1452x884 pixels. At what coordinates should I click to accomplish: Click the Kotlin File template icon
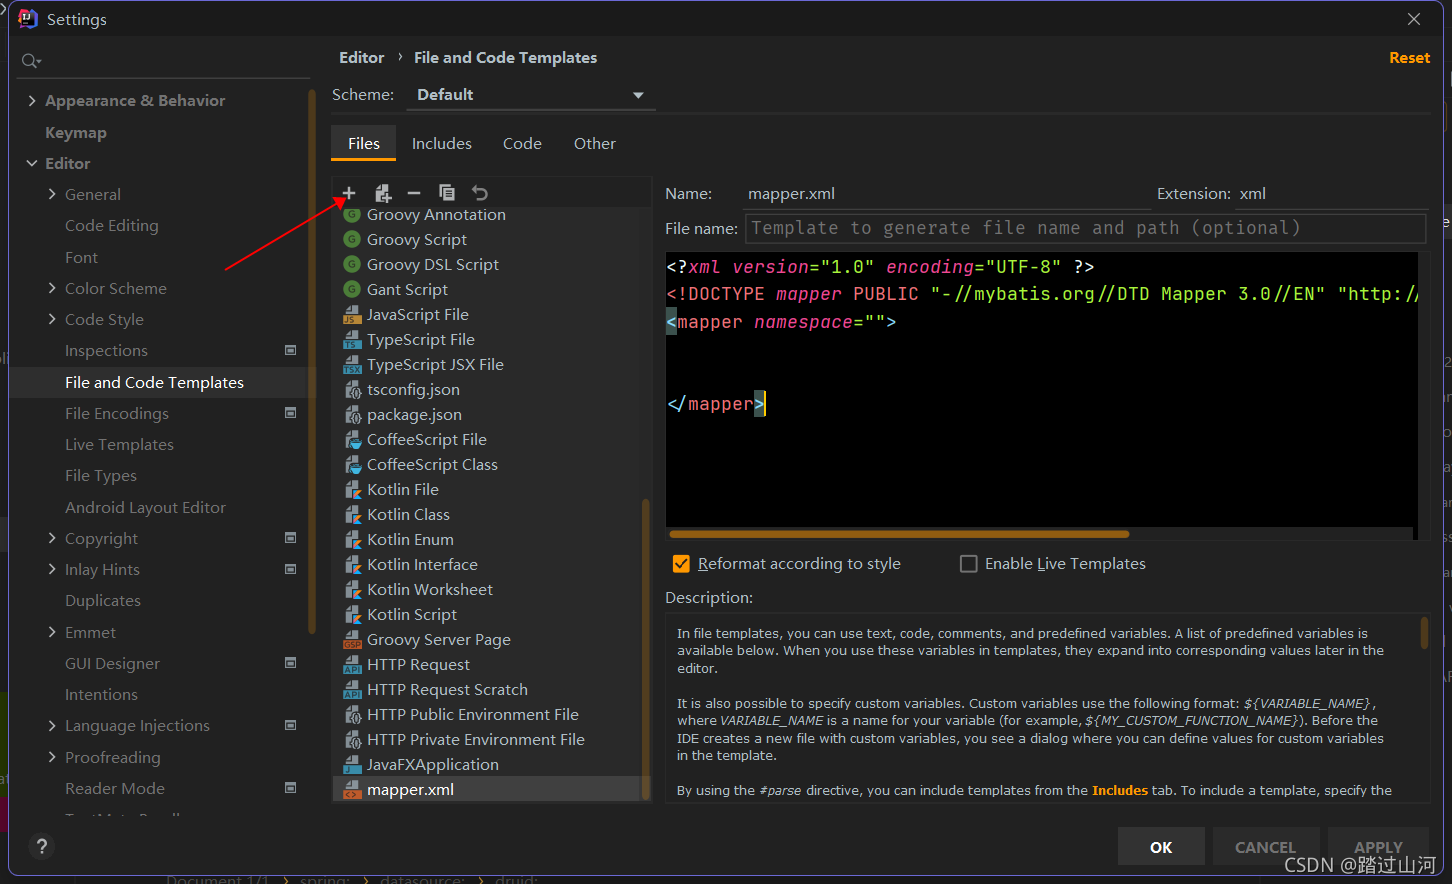(352, 490)
